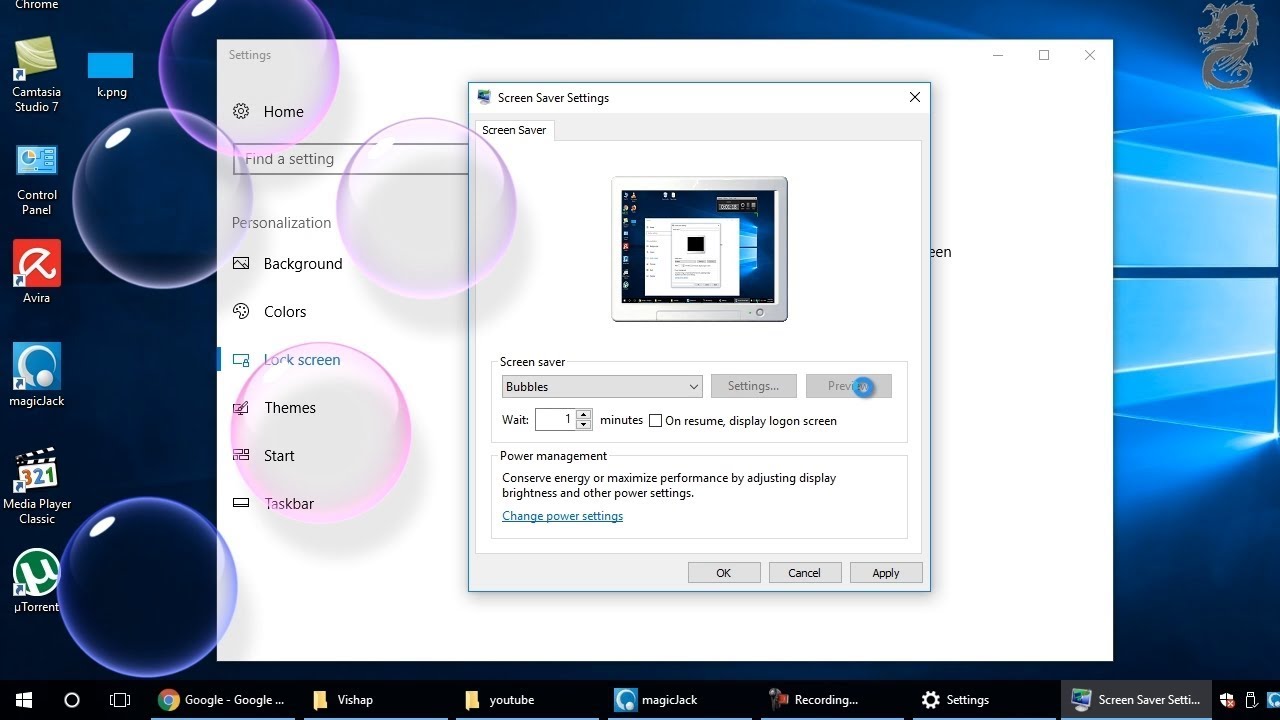
Task: Click the Screen Saver Settings title bar icon
Action: click(x=484, y=97)
